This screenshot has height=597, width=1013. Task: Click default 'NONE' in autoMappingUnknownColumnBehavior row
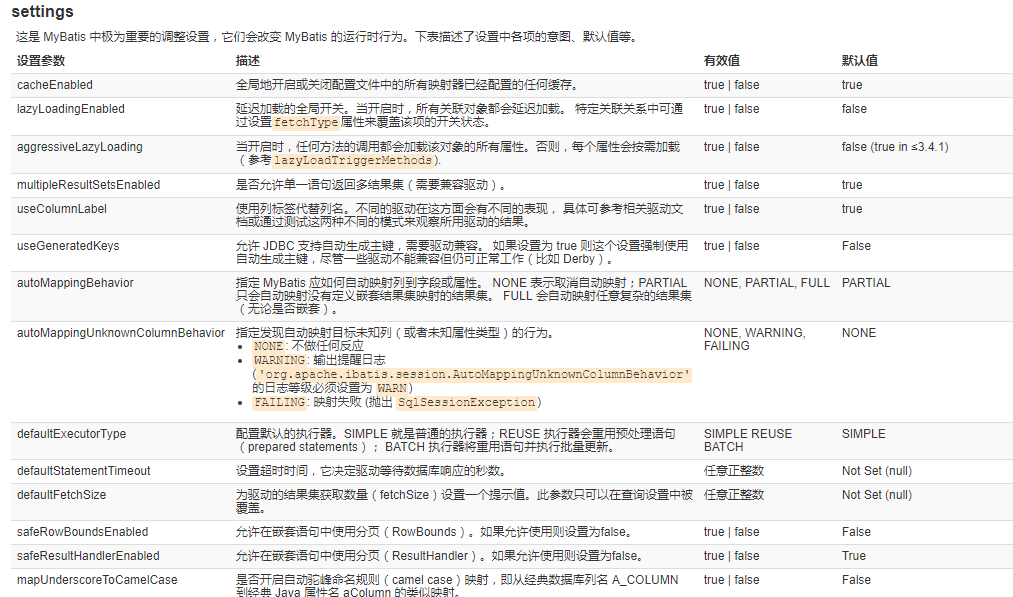pos(859,333)
